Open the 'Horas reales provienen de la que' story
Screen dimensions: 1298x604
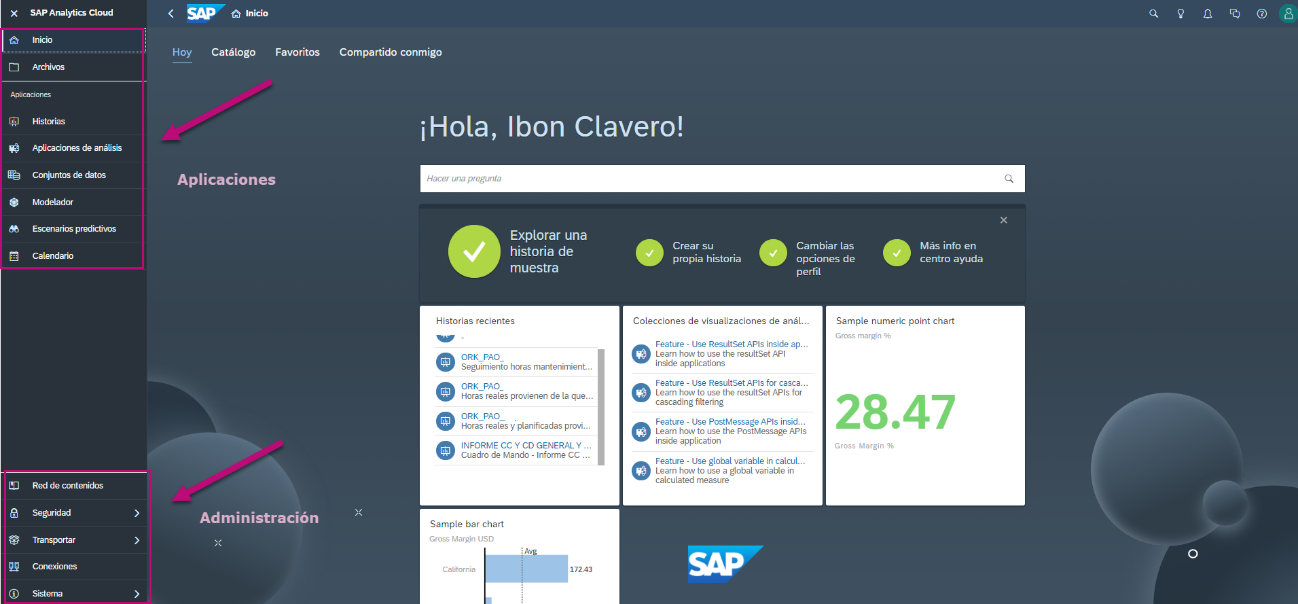(514, 390)
